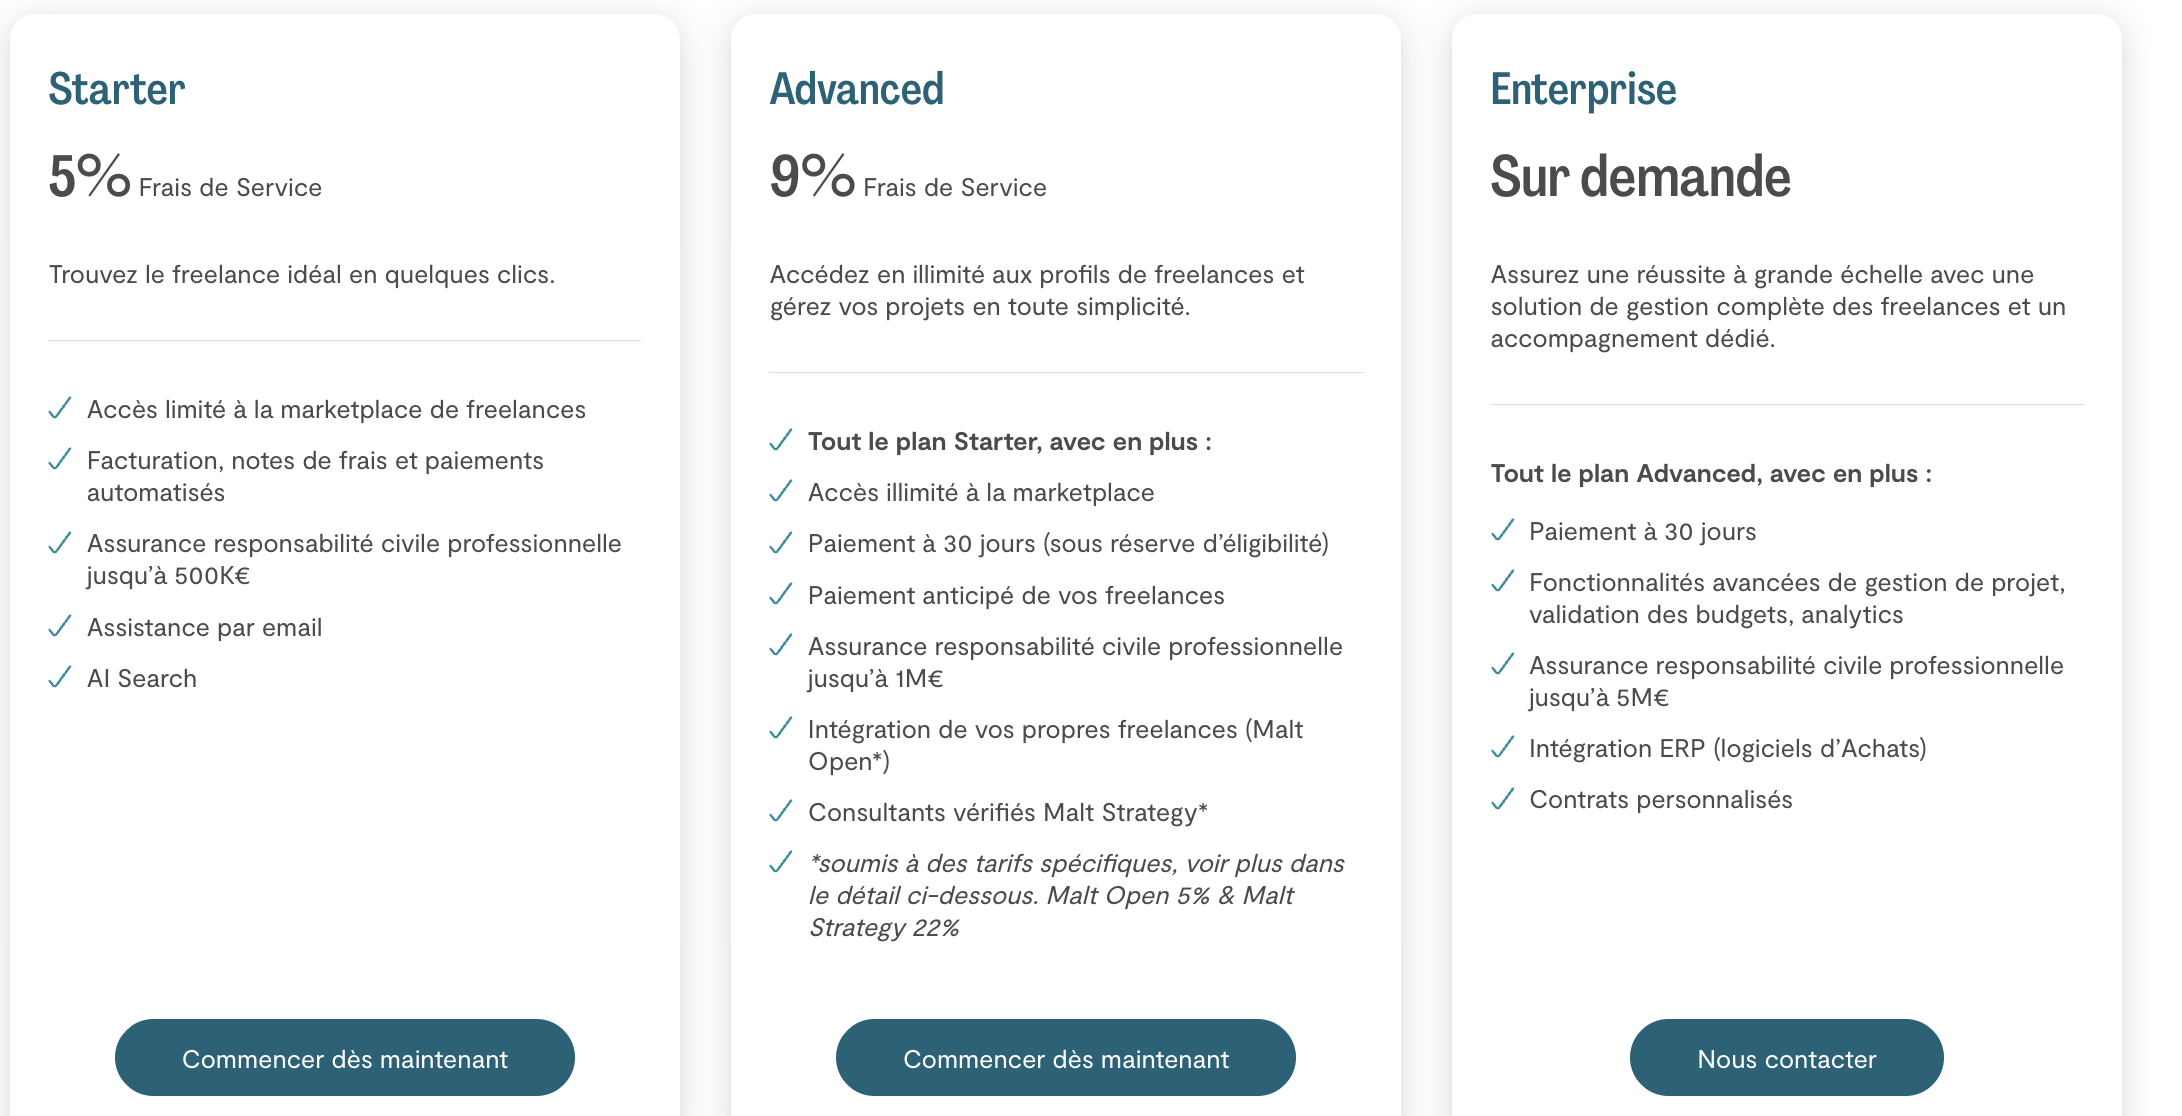
Task: Click checkmark next to Tout le plan Starter
Action: point(781,441)
